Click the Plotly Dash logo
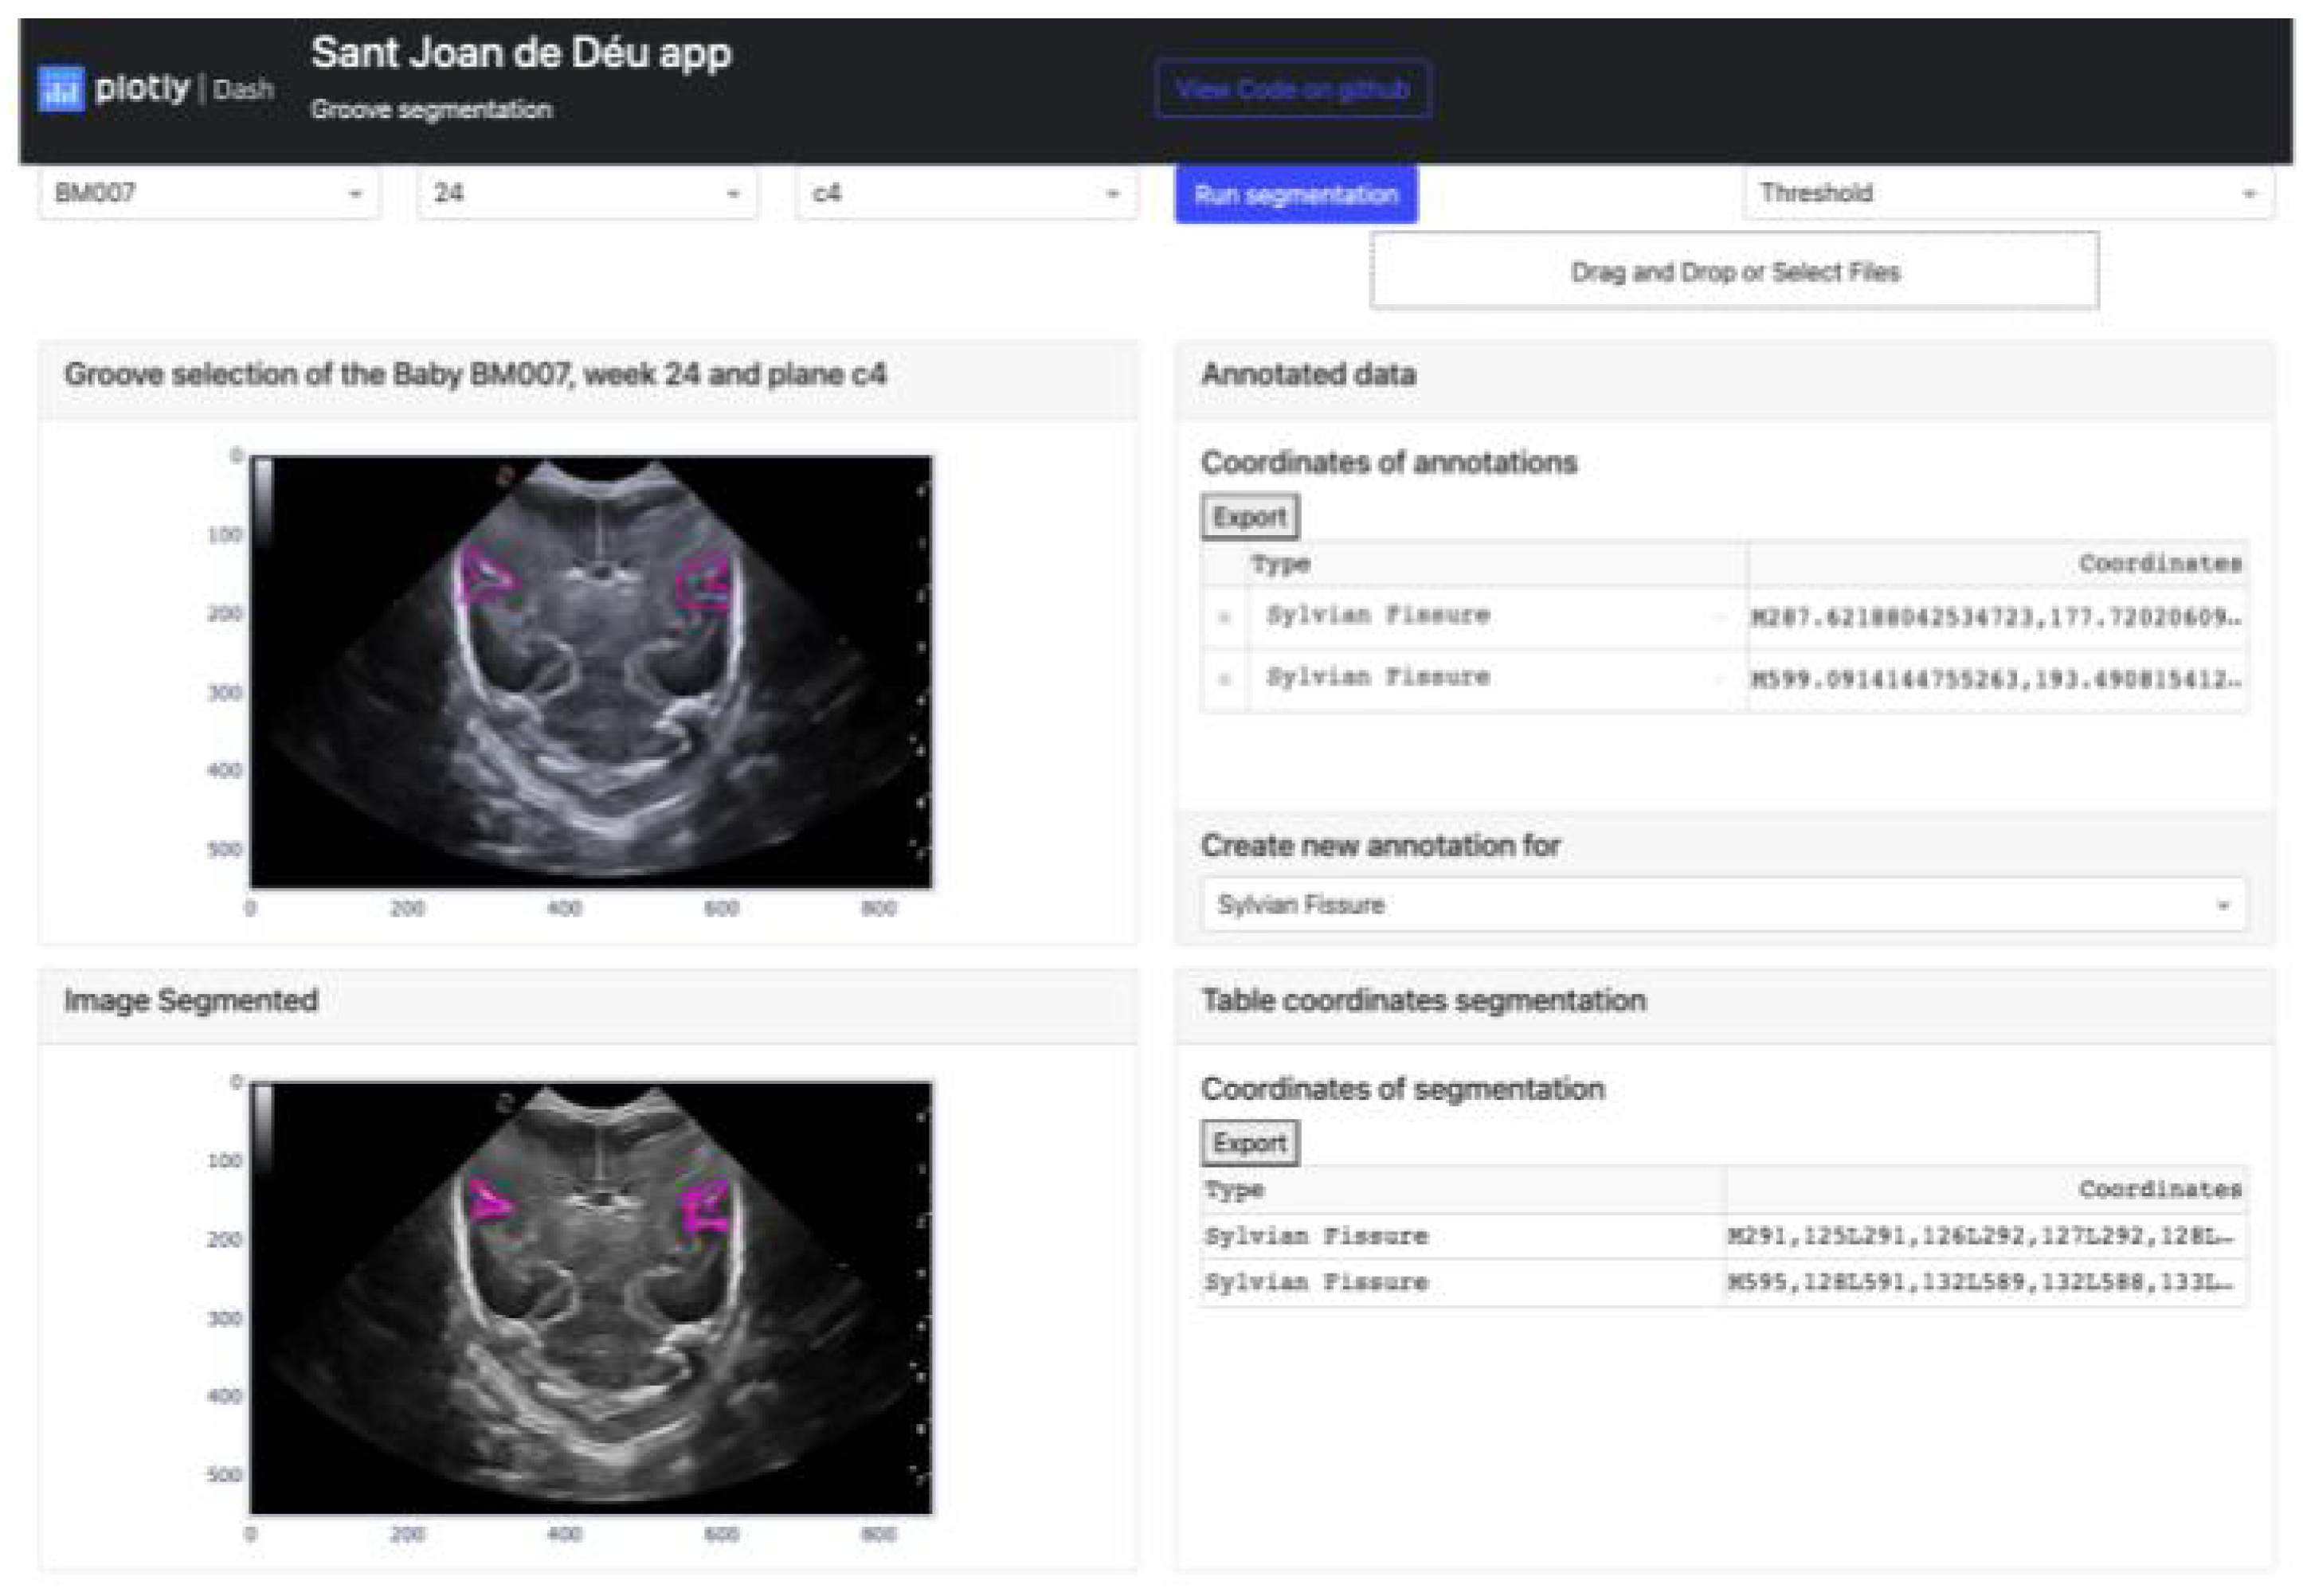2303x1596 pixels. click(x=155, y=90)
